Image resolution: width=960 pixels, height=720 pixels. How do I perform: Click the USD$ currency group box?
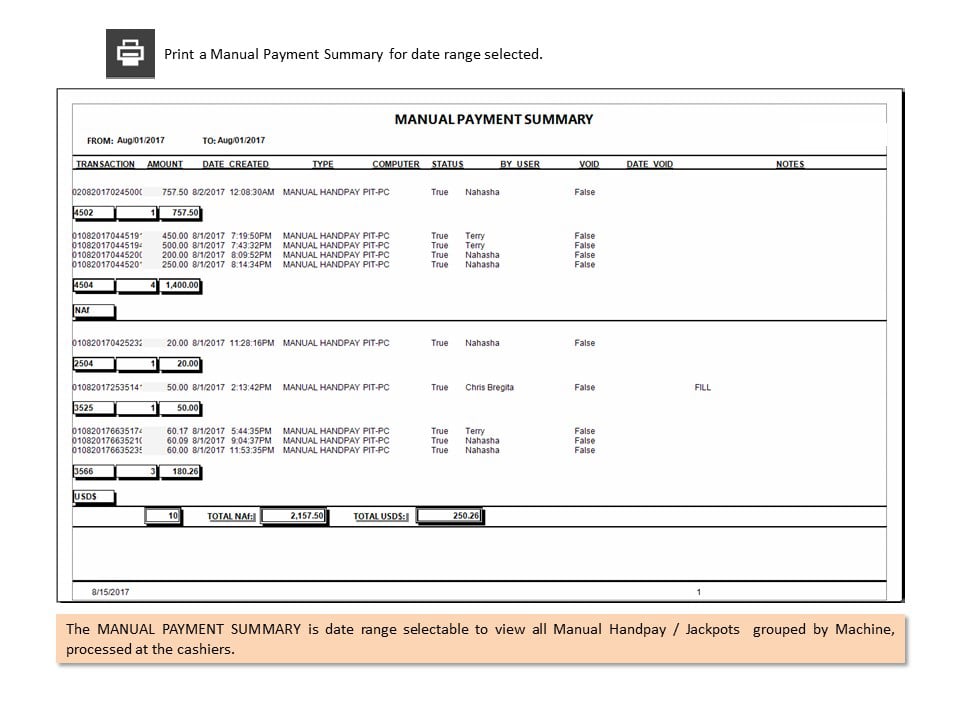(x=94, y=497)
